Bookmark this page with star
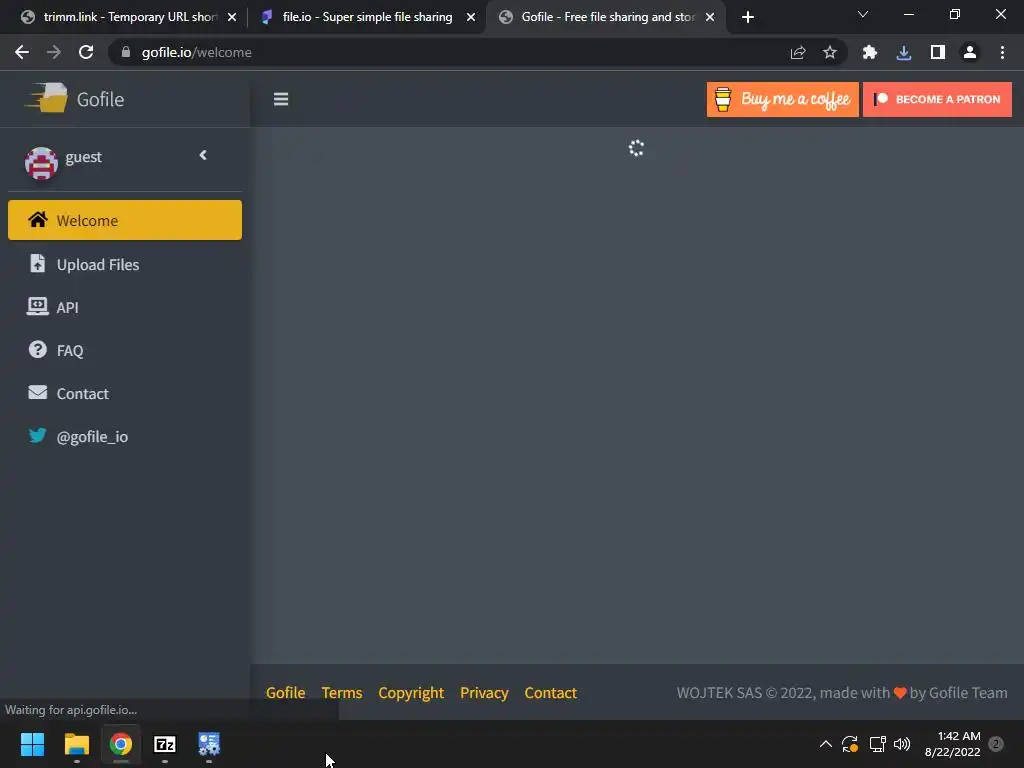Viewport: 1024px width, 768px height. click(x=829, y=52)
